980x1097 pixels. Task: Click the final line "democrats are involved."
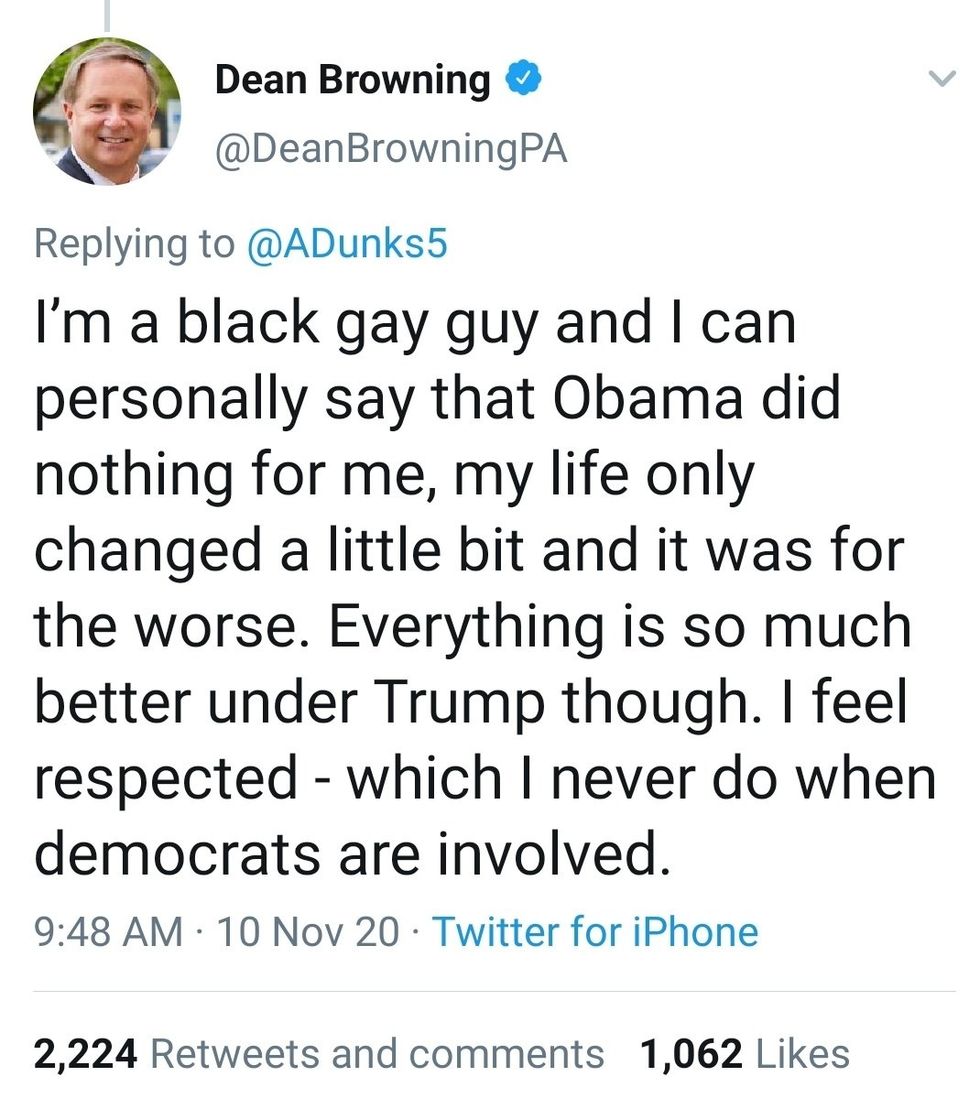point(350,855)
